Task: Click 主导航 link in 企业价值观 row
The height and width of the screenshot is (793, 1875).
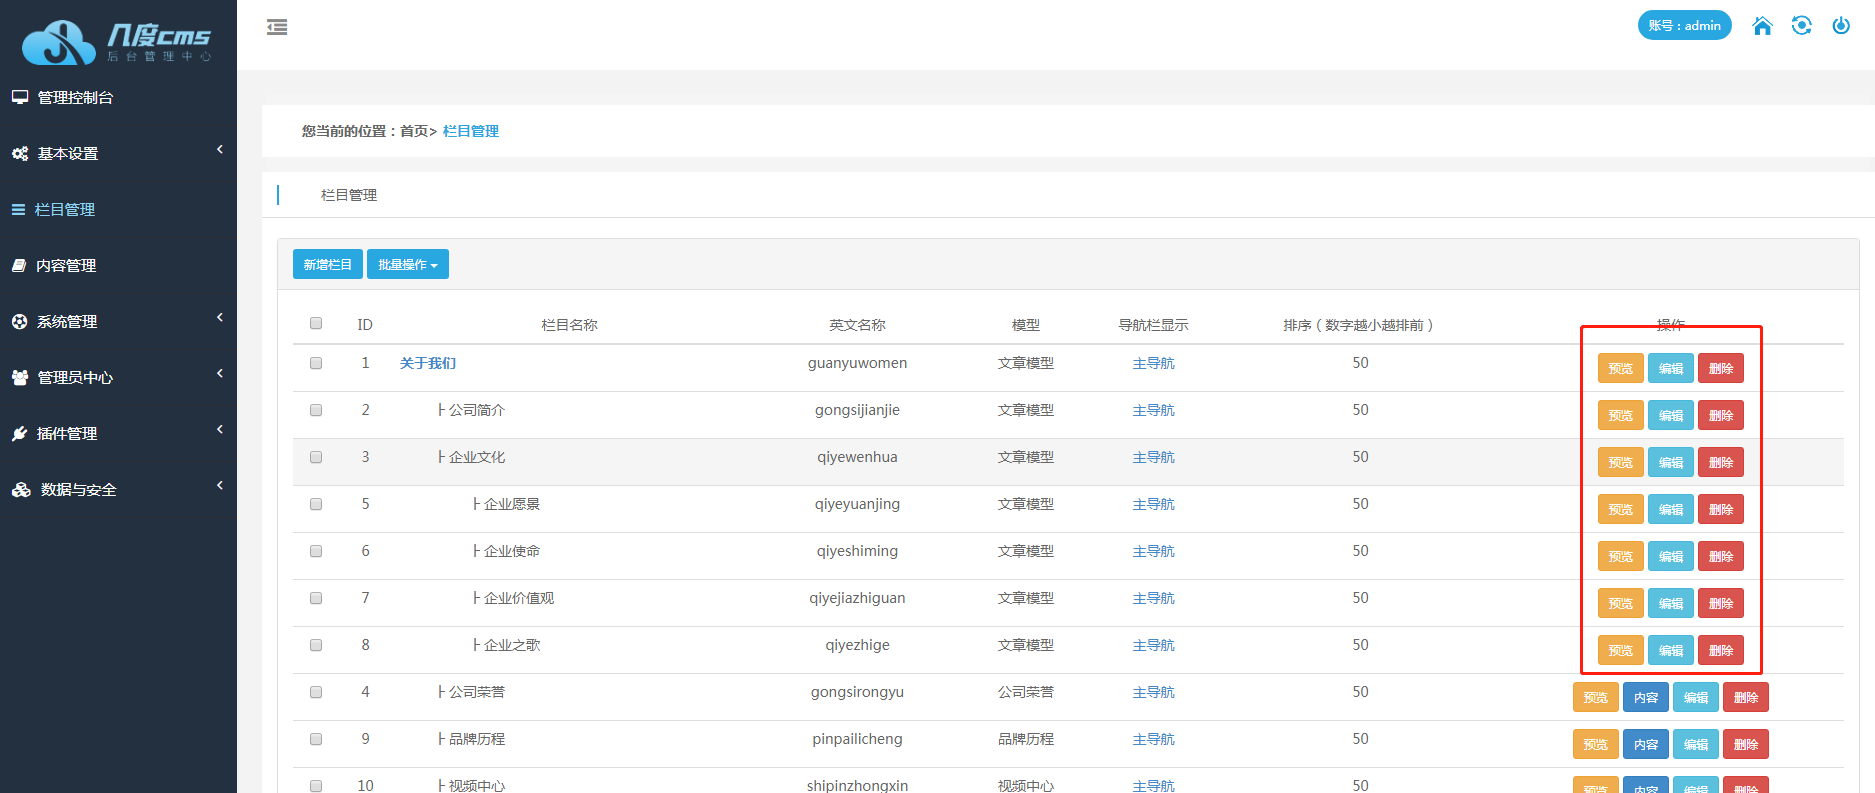Action: [x=1153, y=598]
